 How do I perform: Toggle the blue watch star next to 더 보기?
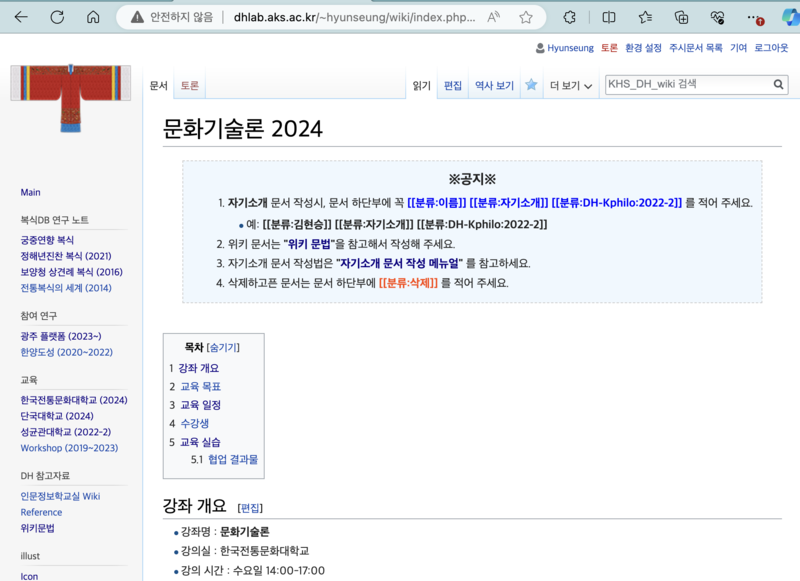point(531,85)
